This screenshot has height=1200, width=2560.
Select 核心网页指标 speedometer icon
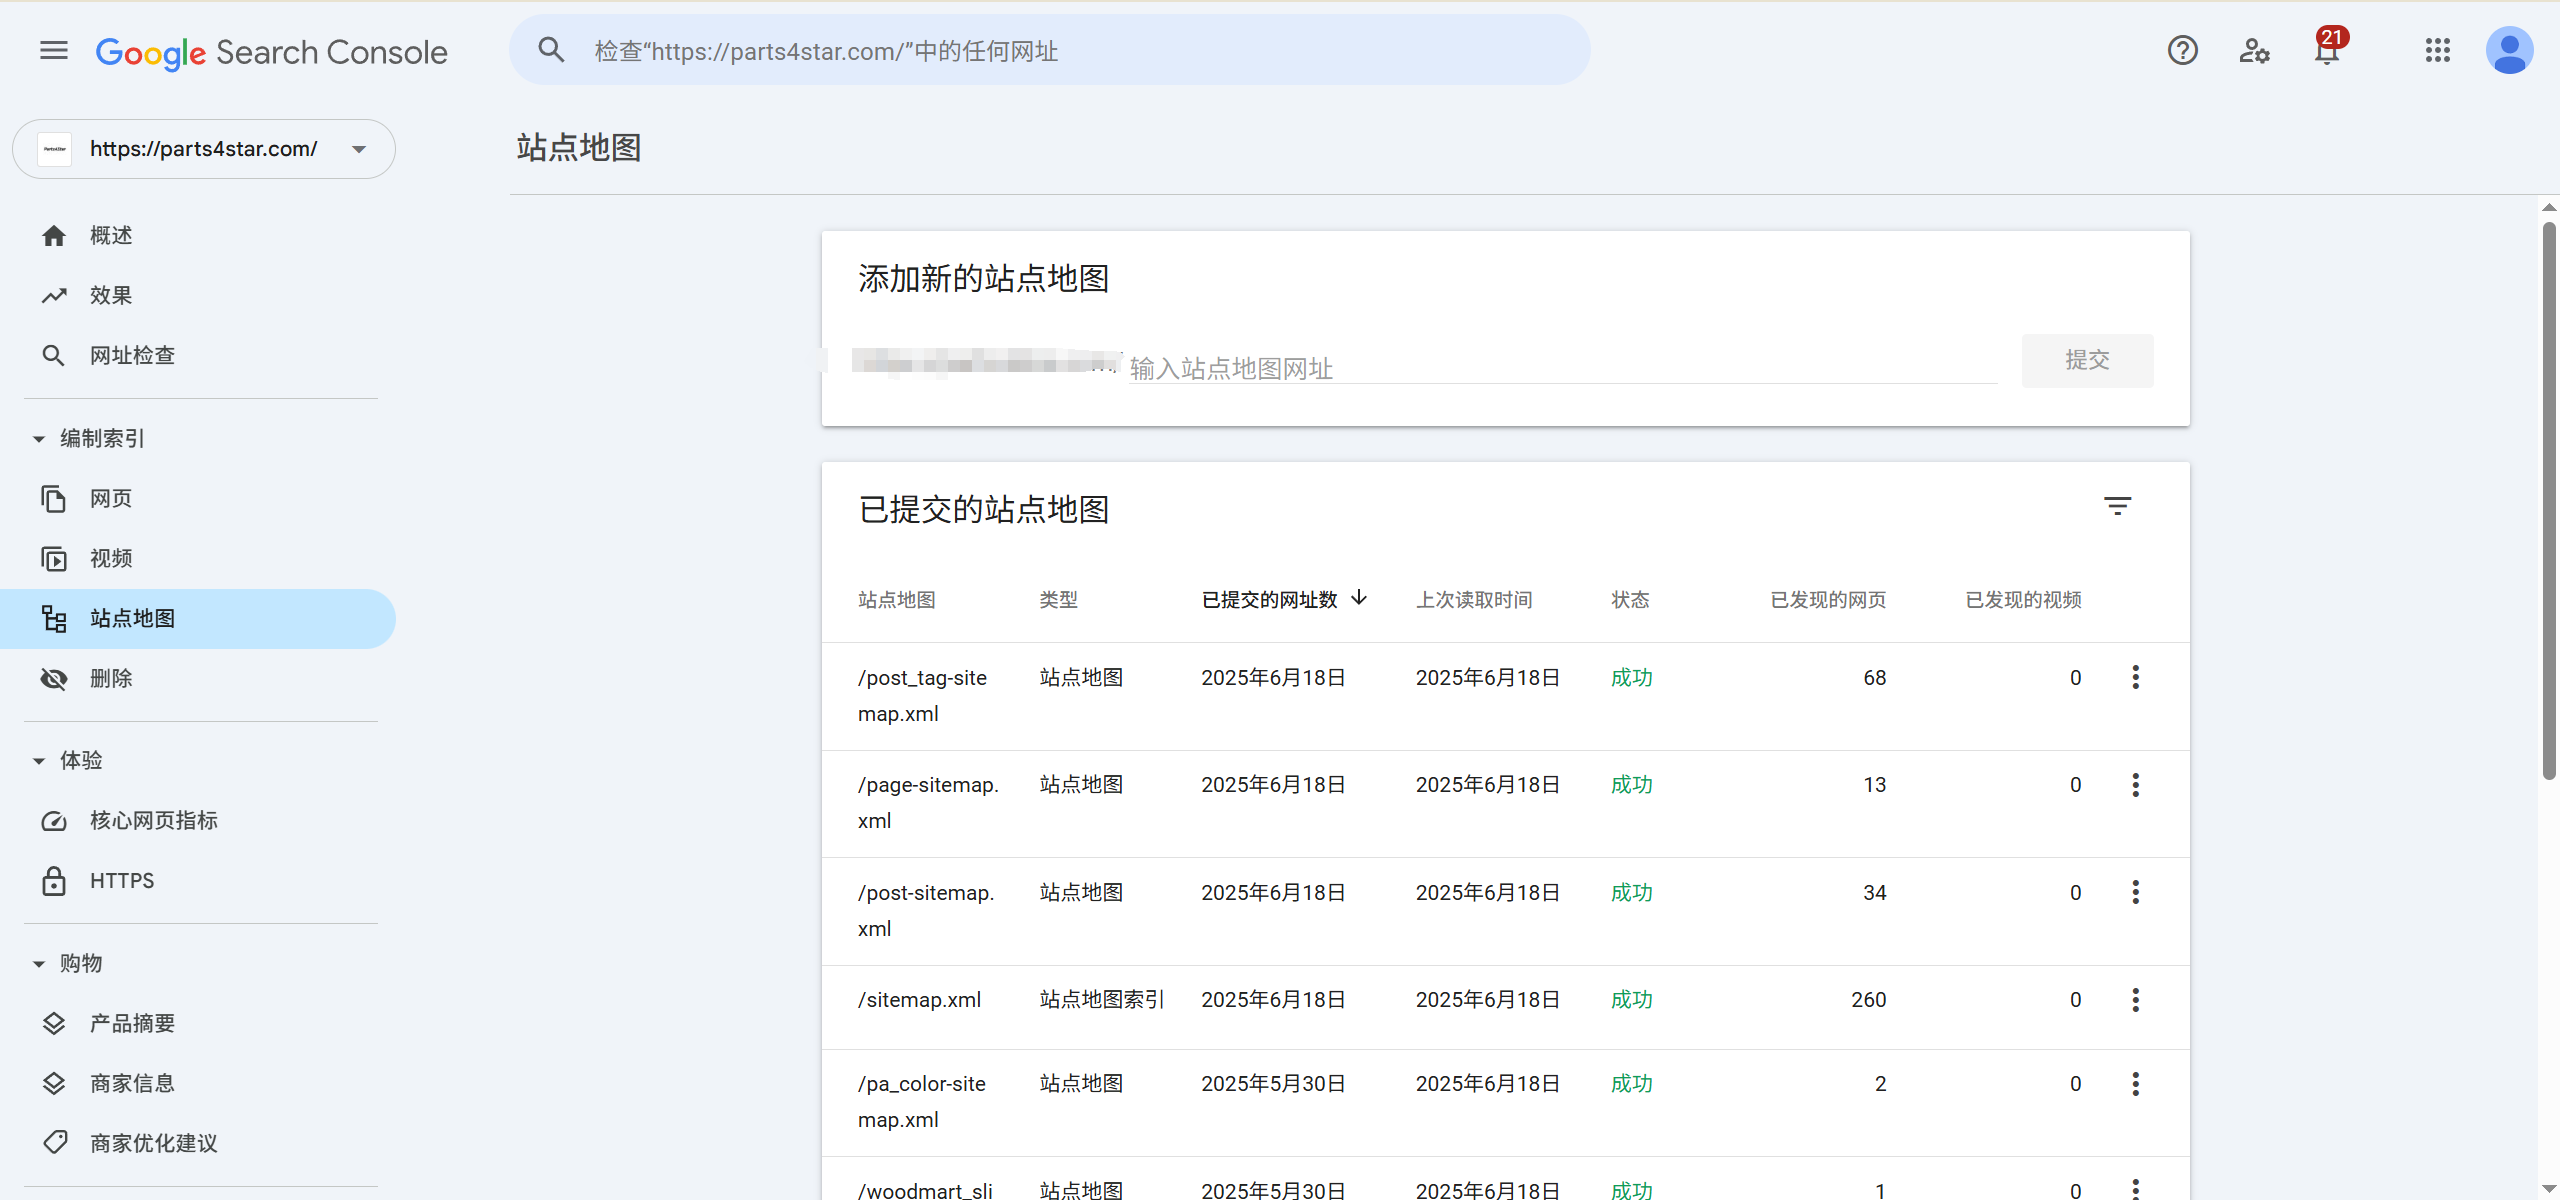(152, 820)
